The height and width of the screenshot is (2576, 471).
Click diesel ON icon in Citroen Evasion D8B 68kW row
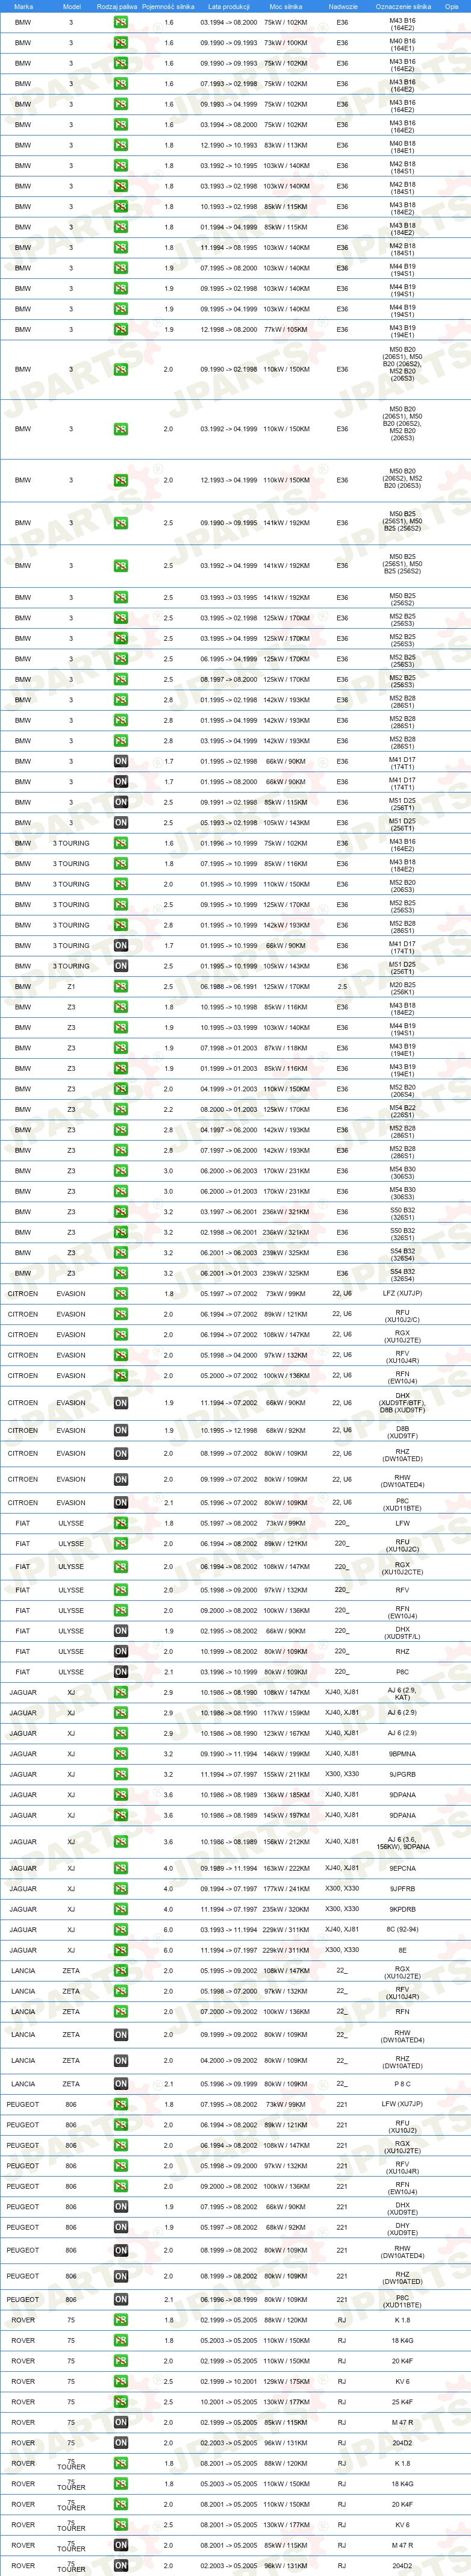120,1430
